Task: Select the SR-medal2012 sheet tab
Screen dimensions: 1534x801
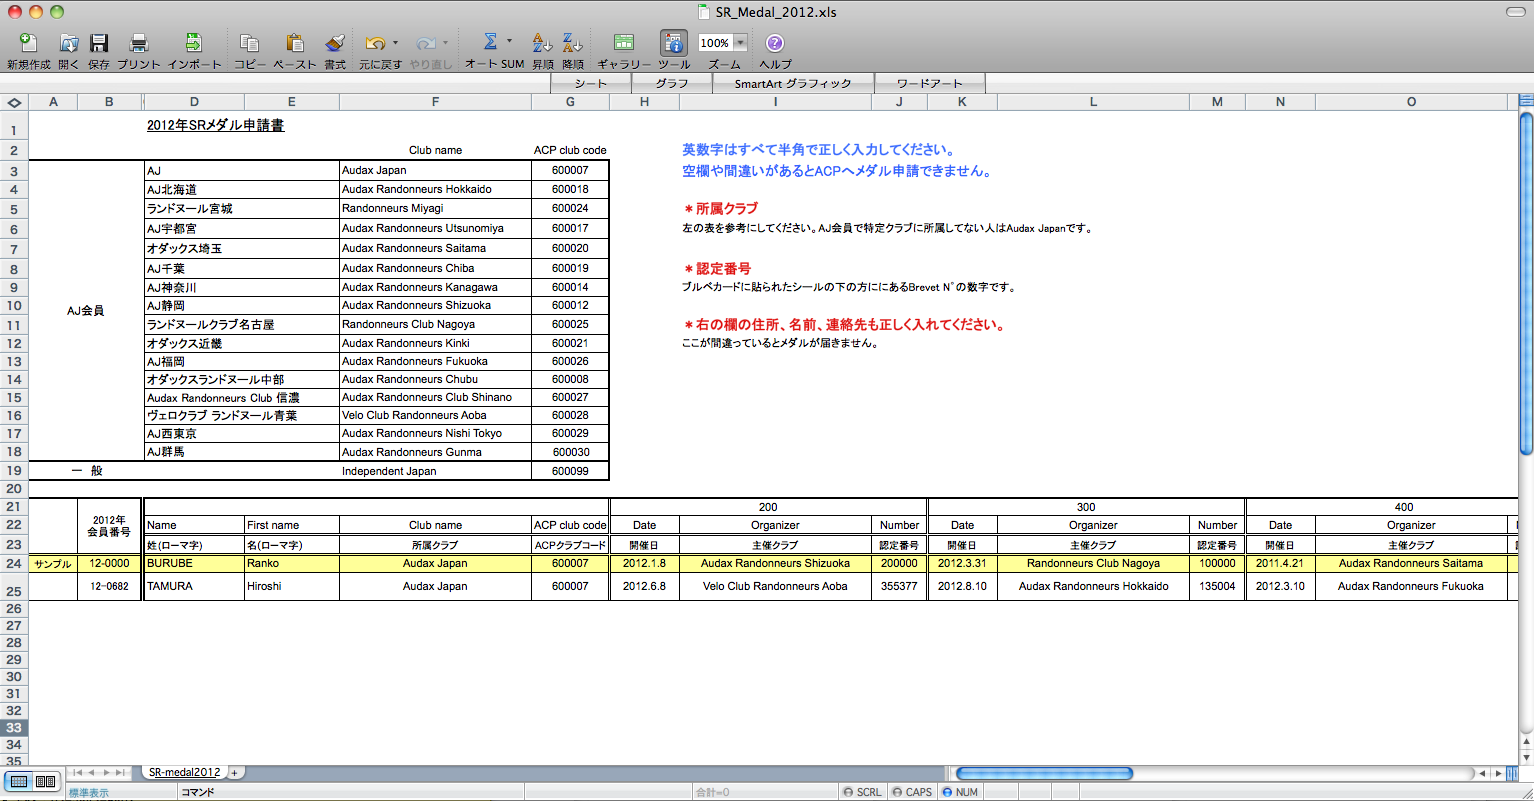Action: click(184, 773)
